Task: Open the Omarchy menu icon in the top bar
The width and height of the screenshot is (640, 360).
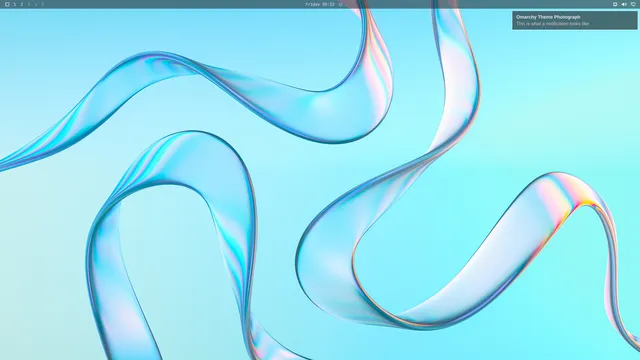Action: (x=7, y=4)
